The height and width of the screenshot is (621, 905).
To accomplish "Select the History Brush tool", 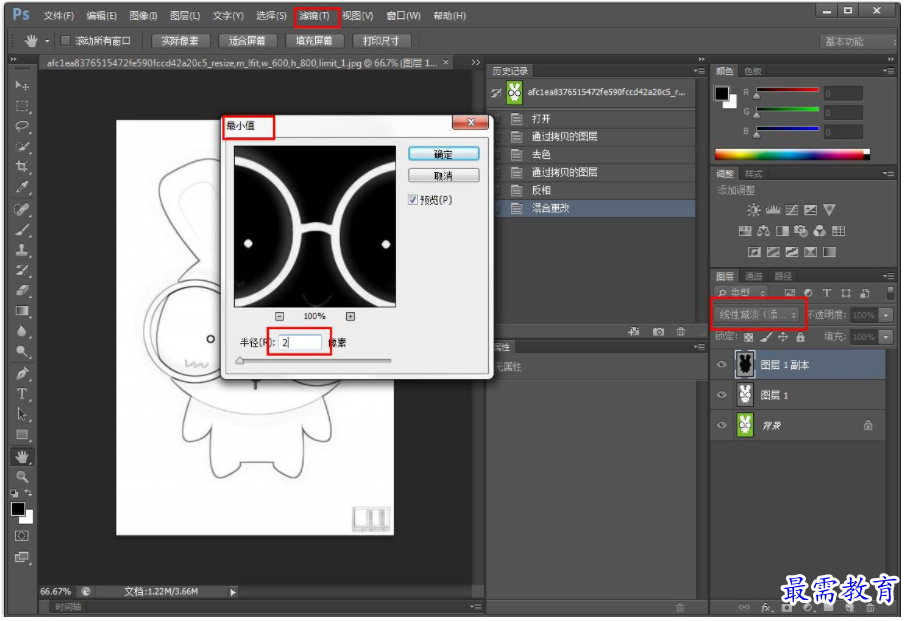I will click(22, 270).
